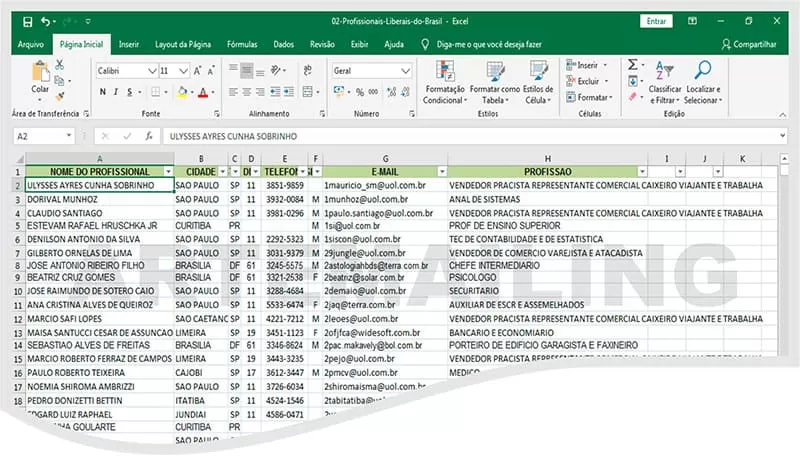Click the Classificar e Filtrar icon
The image size is (800, 456).
664,70
